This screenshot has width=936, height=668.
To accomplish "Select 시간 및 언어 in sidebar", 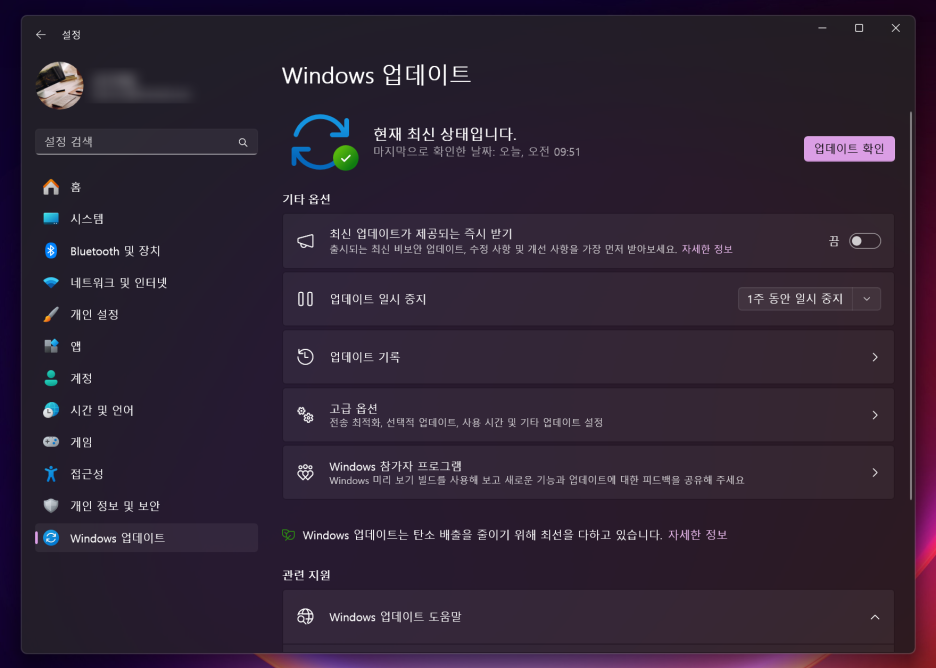I will (146, 410).
